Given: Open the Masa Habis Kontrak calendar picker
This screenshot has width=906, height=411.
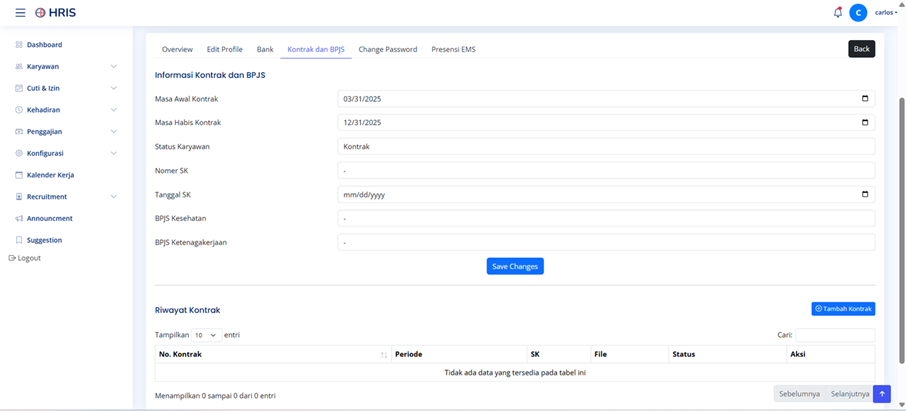Looking at the screenshot, I should pyautogui.click(x=864, y=123).
